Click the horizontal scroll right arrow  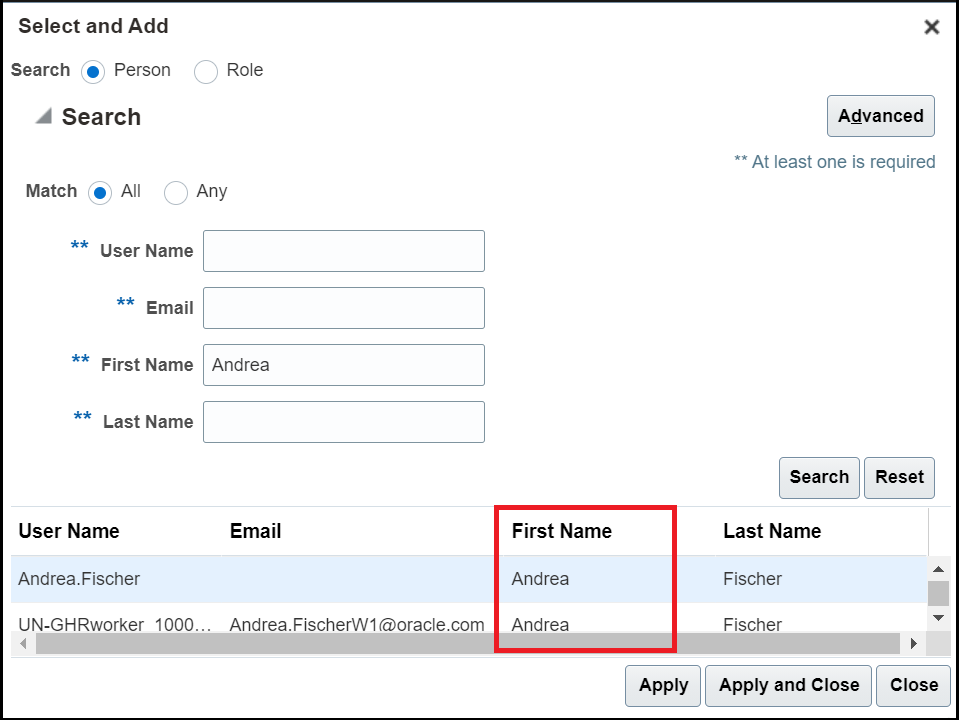pyautogui.click(x=914, y=644)
